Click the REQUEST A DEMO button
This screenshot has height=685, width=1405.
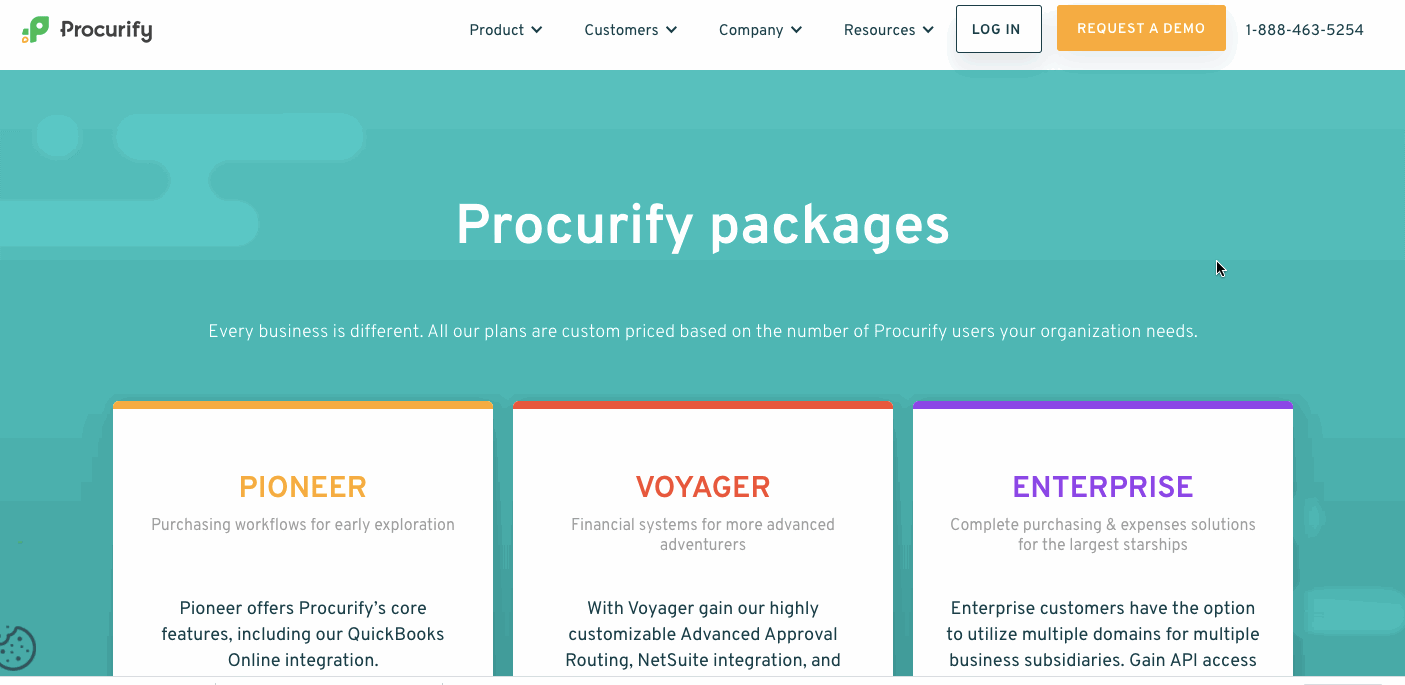pyautogui.click(x=1141, y=28)
